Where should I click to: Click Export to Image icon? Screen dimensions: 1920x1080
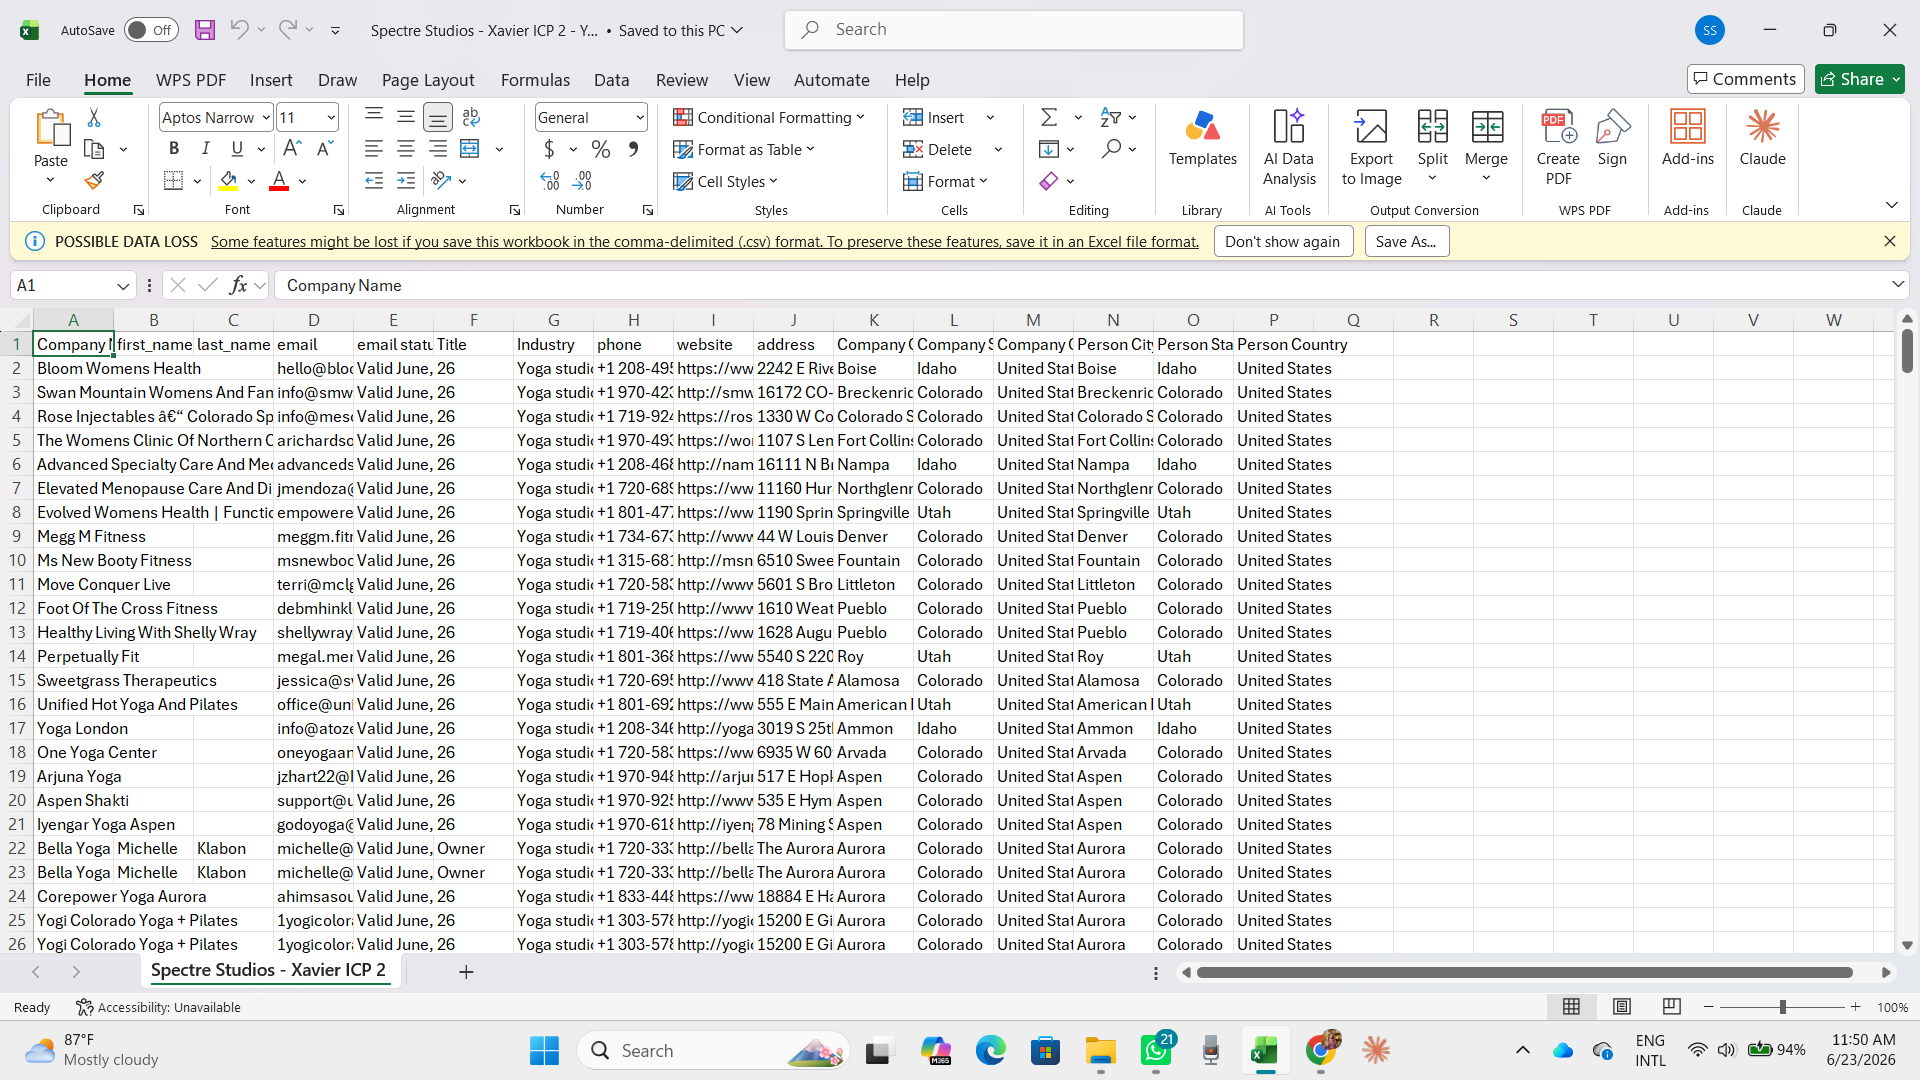pos(1371,148)
